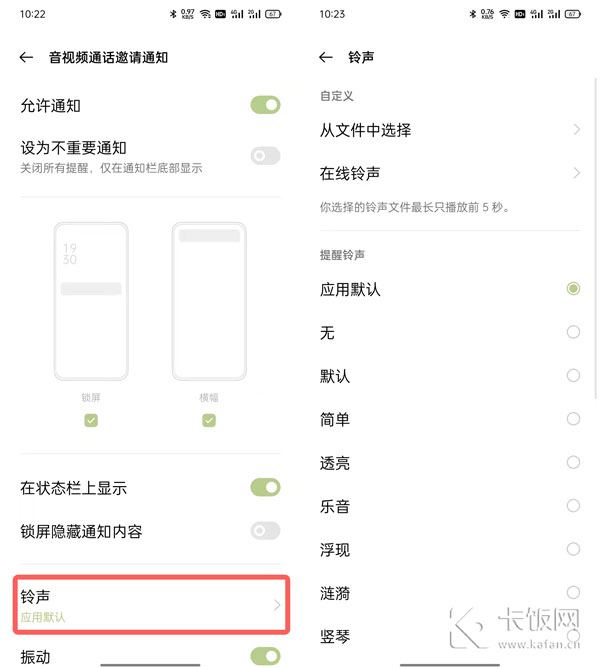Tap Bluetooth icon in left status bar
The height and width of the screenshot is (668, 600).
click(173, 14)
